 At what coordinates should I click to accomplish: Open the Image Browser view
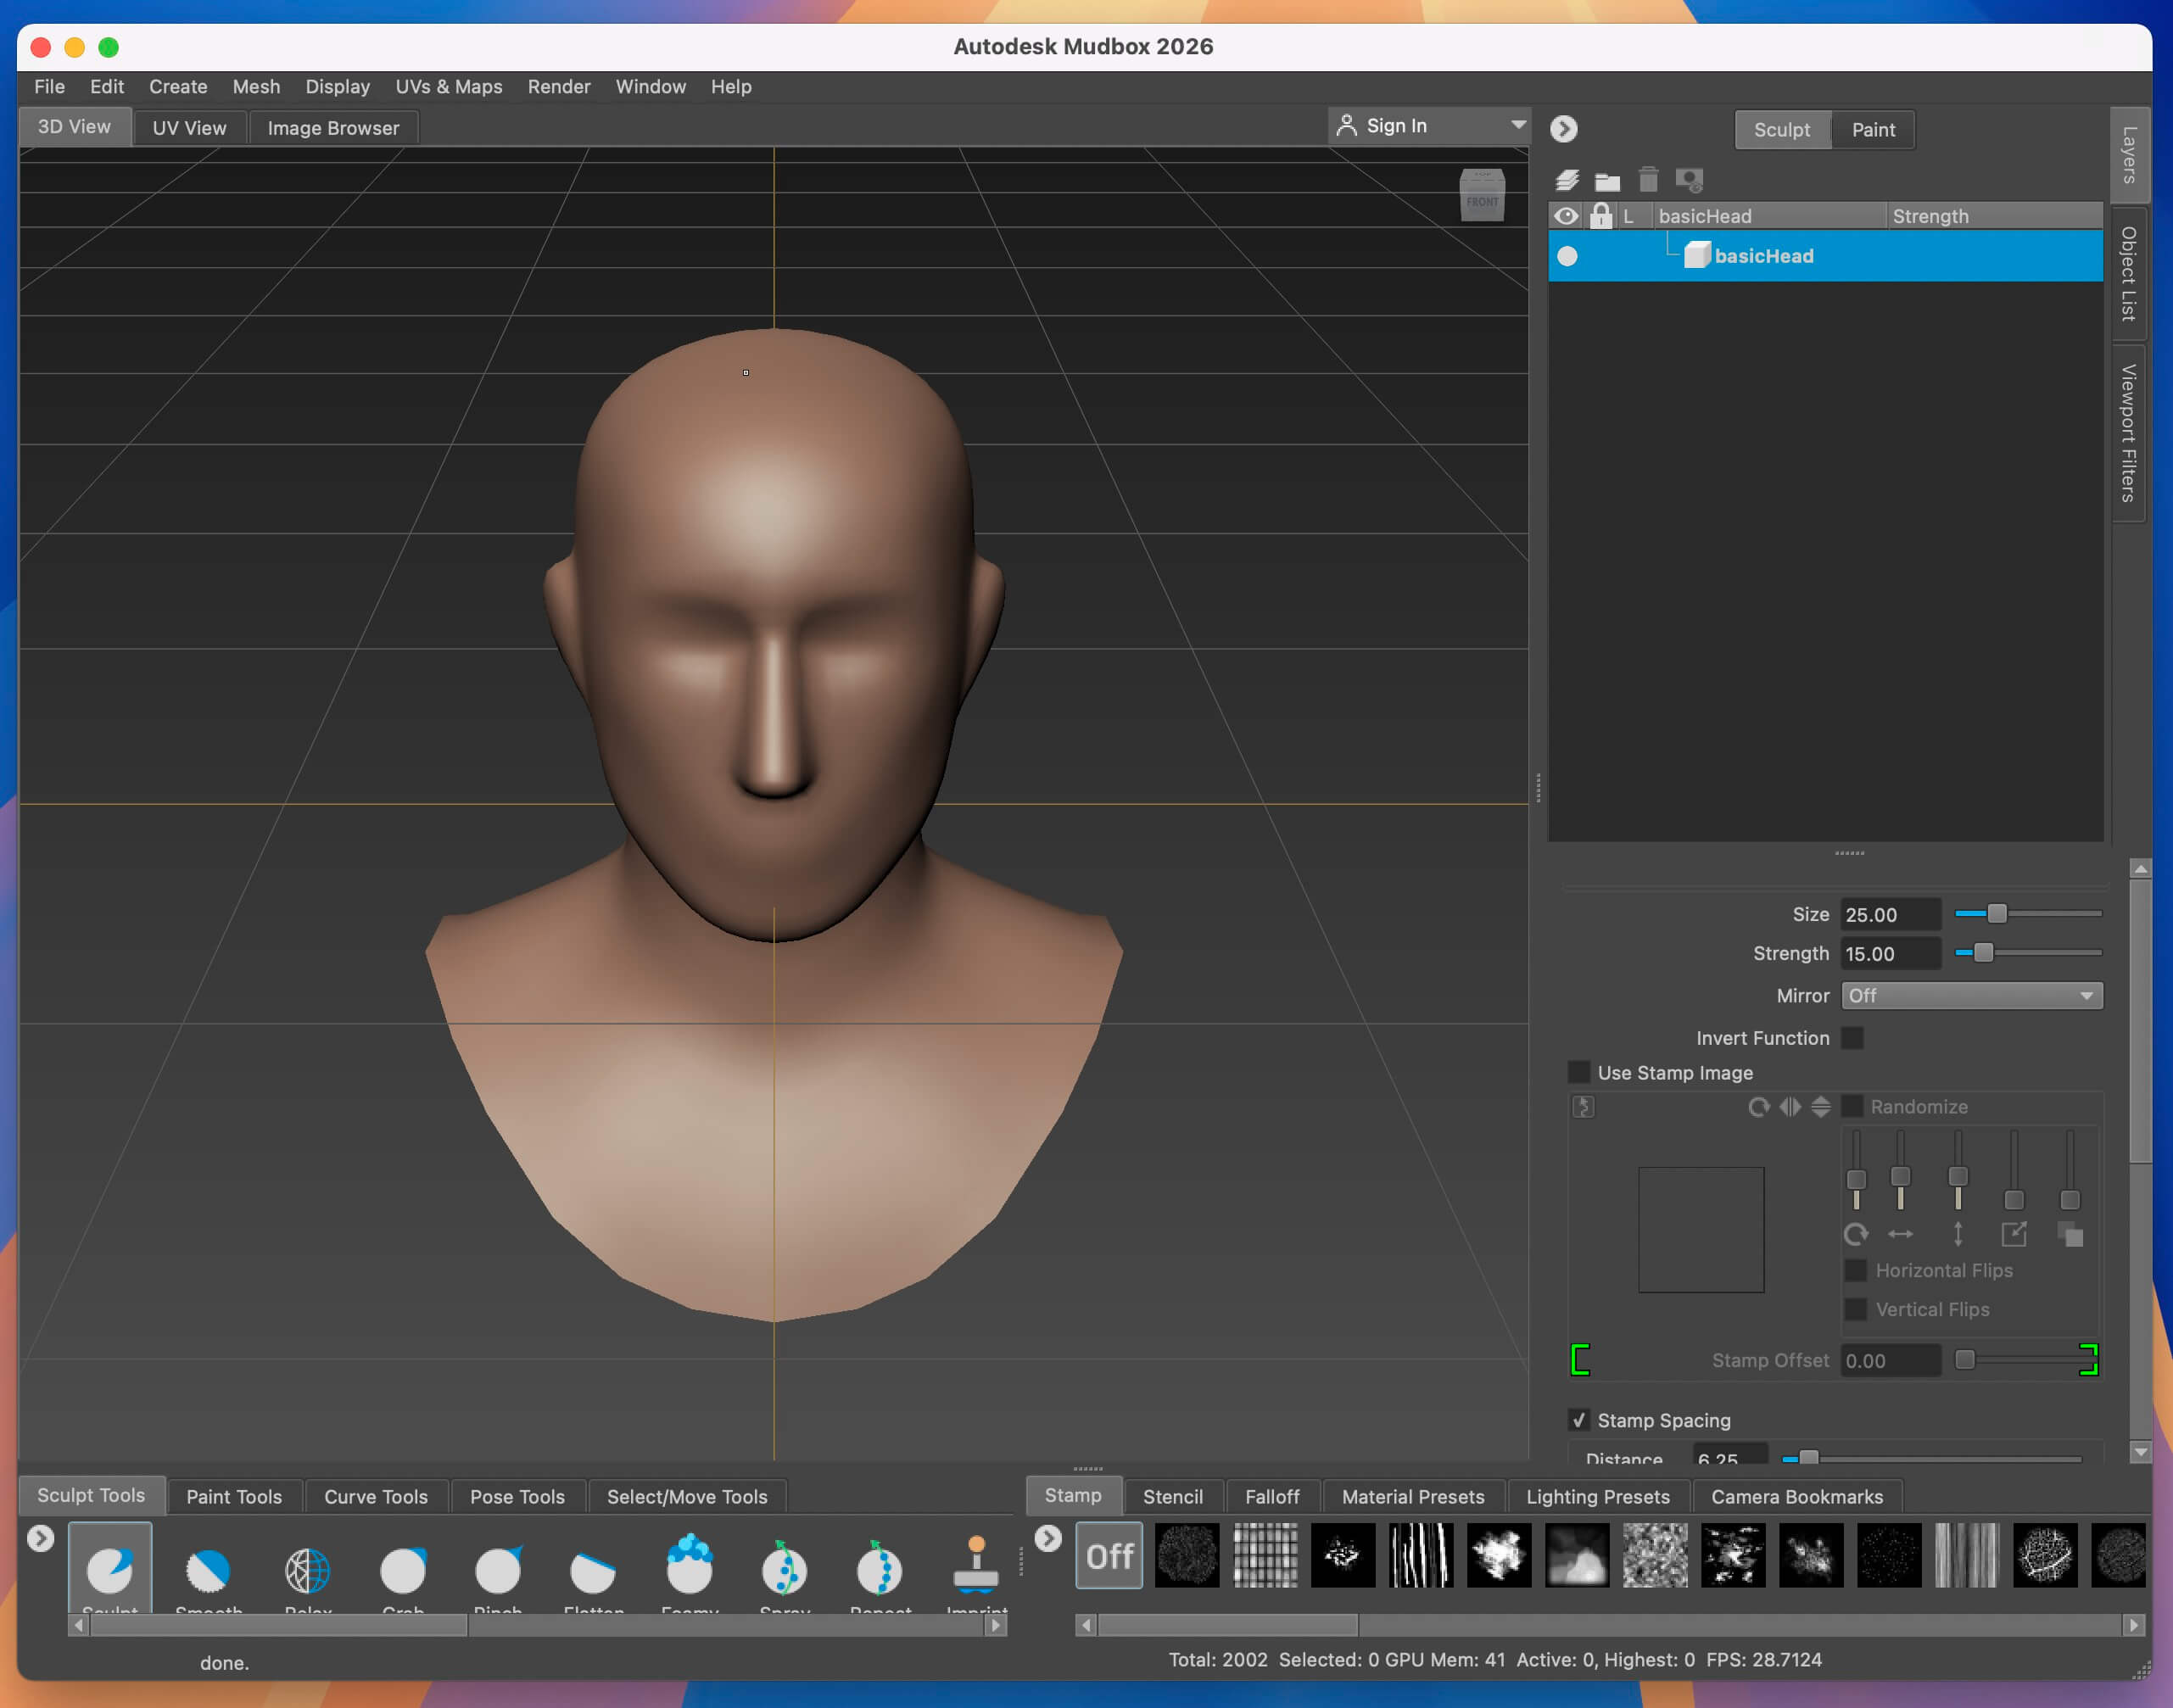tap(333, 127)
